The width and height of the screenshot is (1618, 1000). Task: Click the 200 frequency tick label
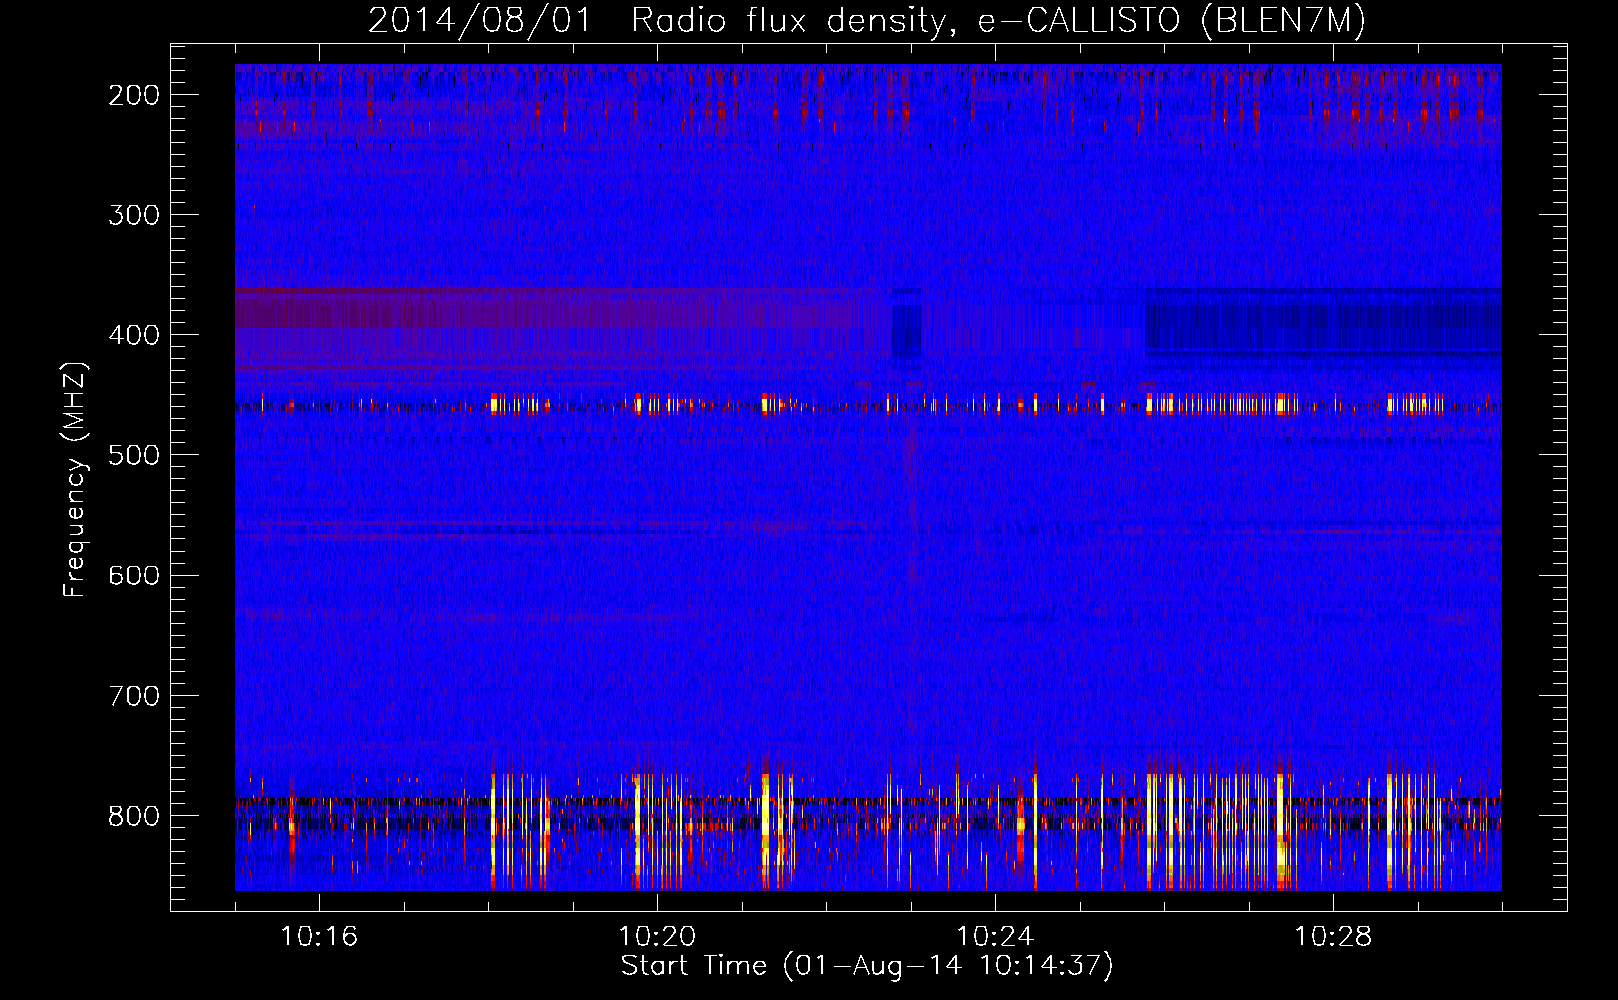[x=134, y=95]
